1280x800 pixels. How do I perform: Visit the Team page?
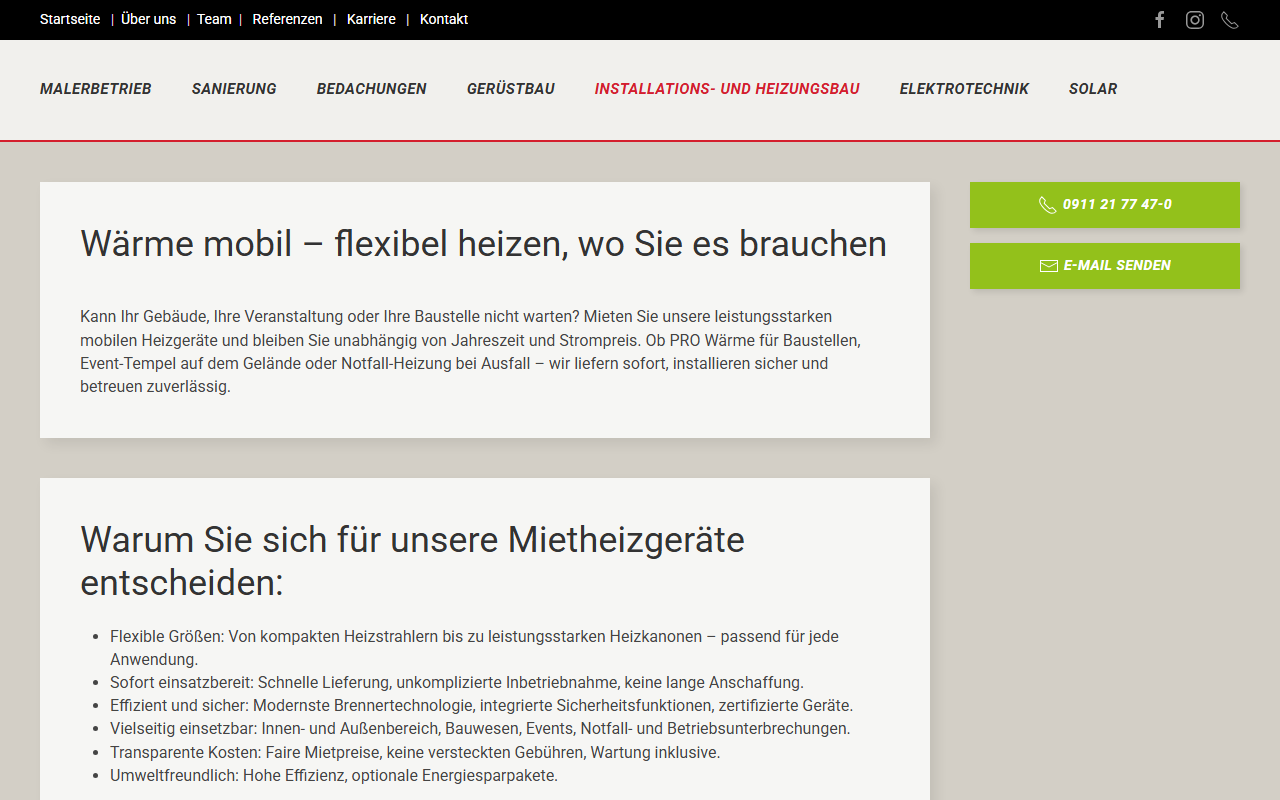(214, 19)
